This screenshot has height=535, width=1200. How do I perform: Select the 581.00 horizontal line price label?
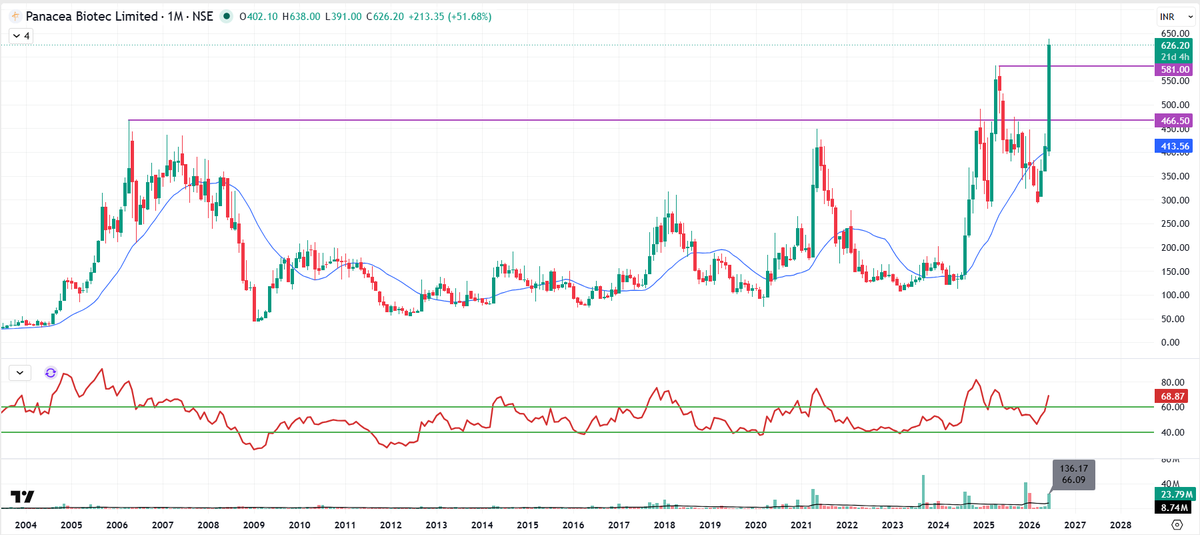1175,69
